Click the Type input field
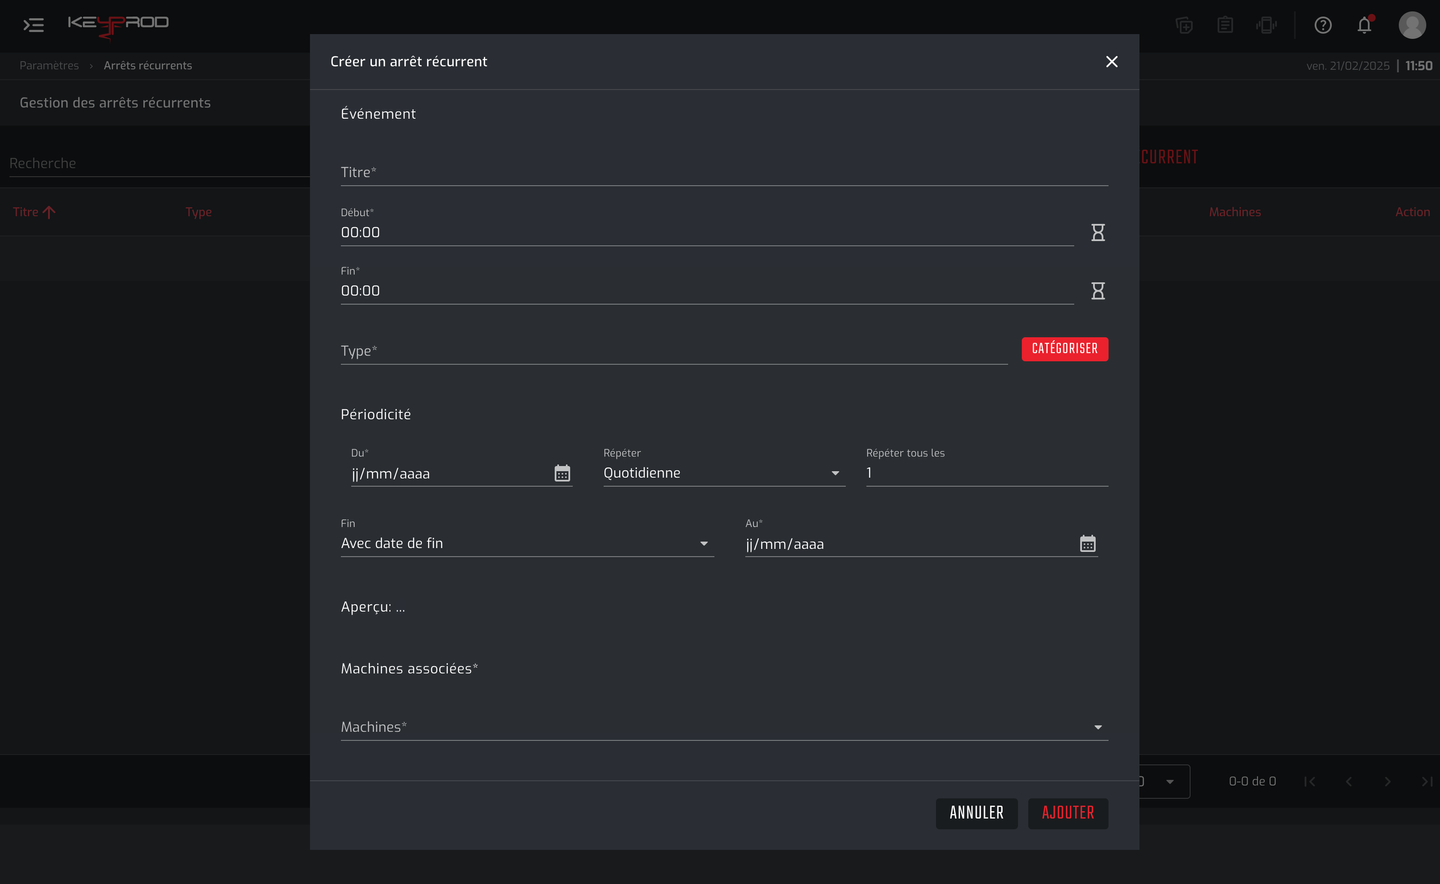 (x=674, y=351)
